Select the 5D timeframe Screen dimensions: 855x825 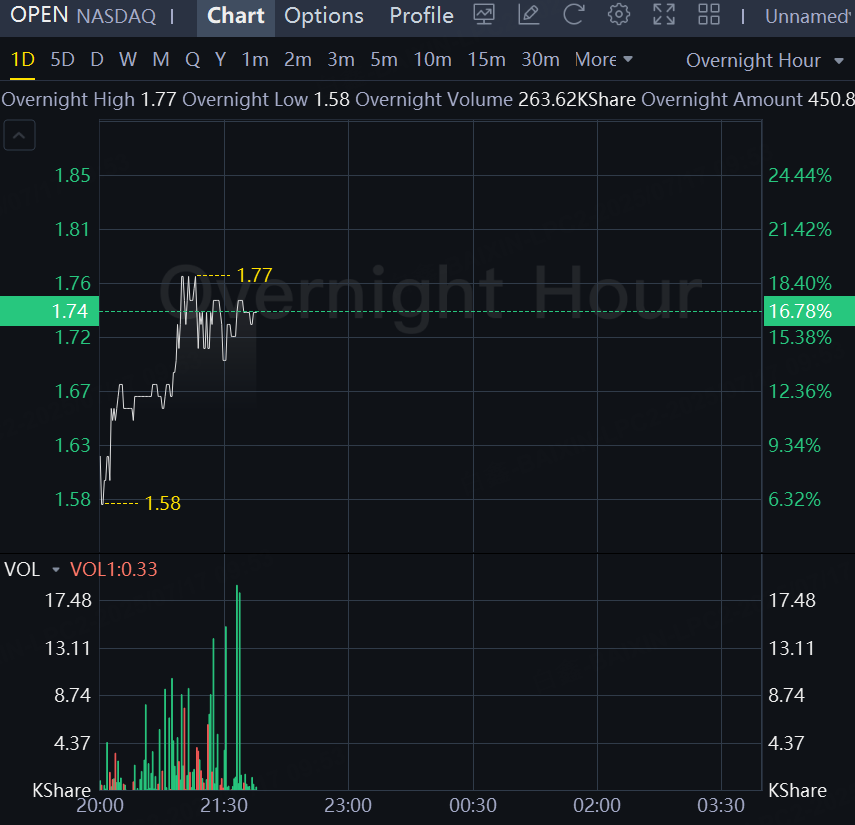pyautogui.click(x=62, y=59)
